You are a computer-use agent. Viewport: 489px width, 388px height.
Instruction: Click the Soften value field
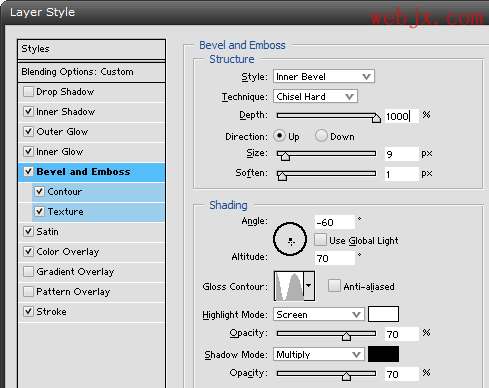pos(401,174)
